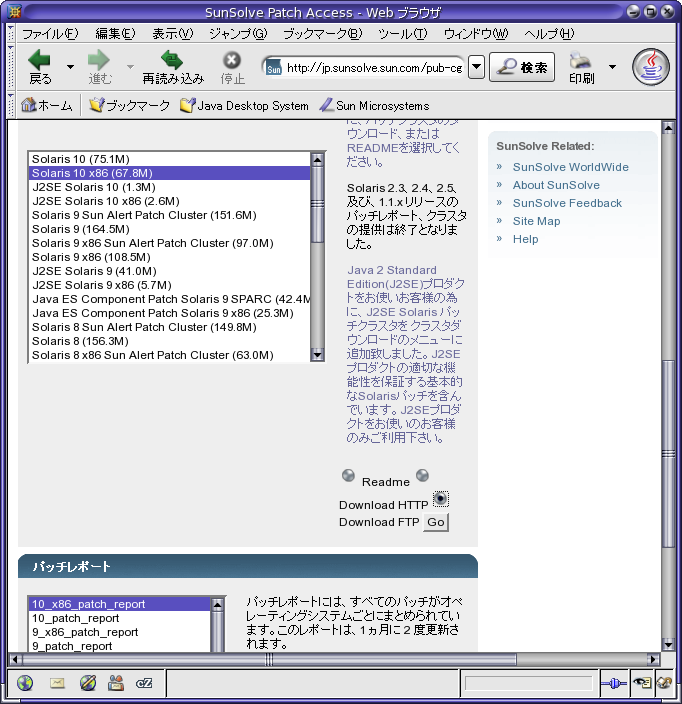Viewport: 682px width, 704px height.
Task: Click the page scroll-down arrow at bottom right
Action: 668,645
